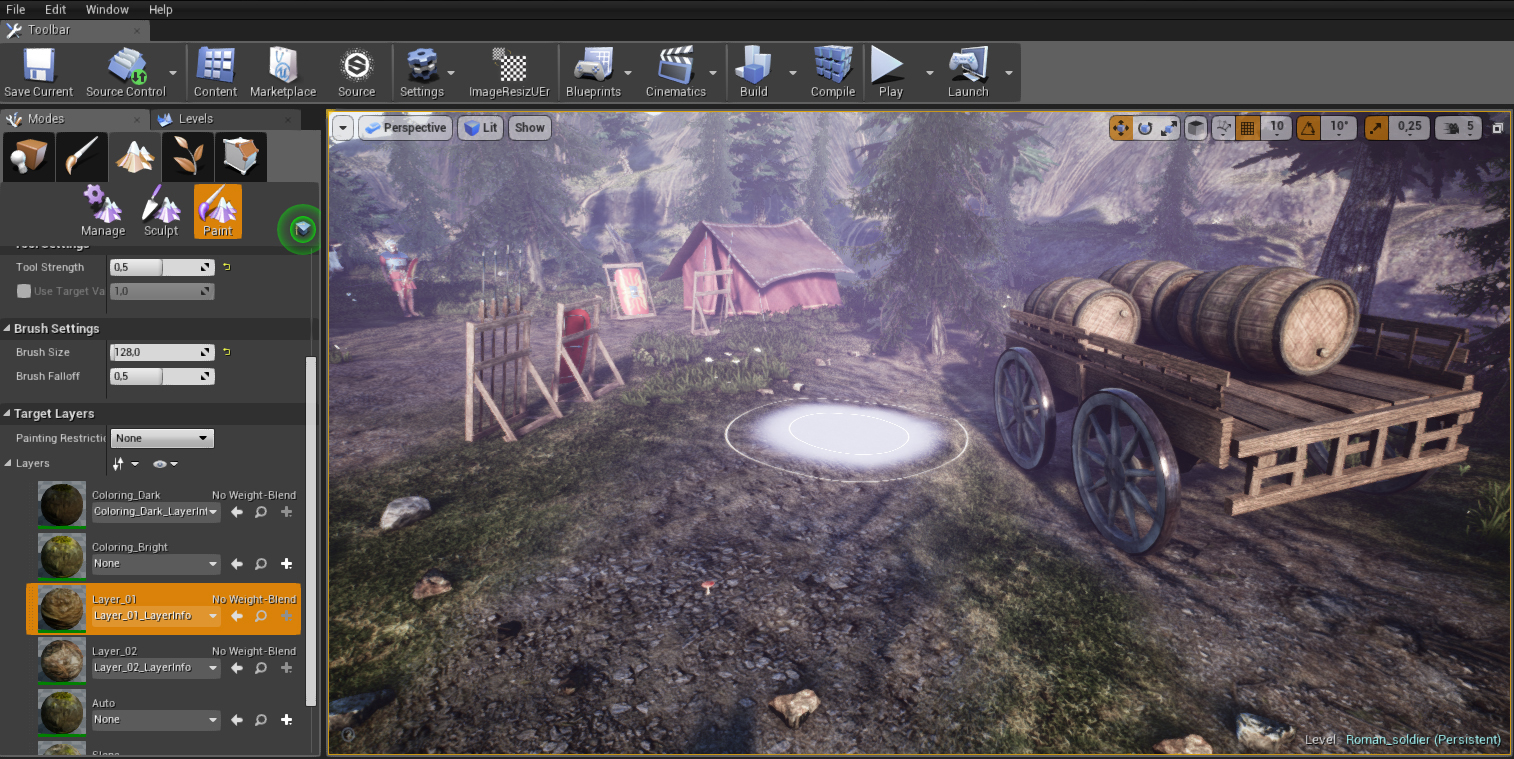Viewport: 1514px width, 759px height.
Task: Select the rotate gizmo in the viewport
Action: click(x=1146, y=128)
